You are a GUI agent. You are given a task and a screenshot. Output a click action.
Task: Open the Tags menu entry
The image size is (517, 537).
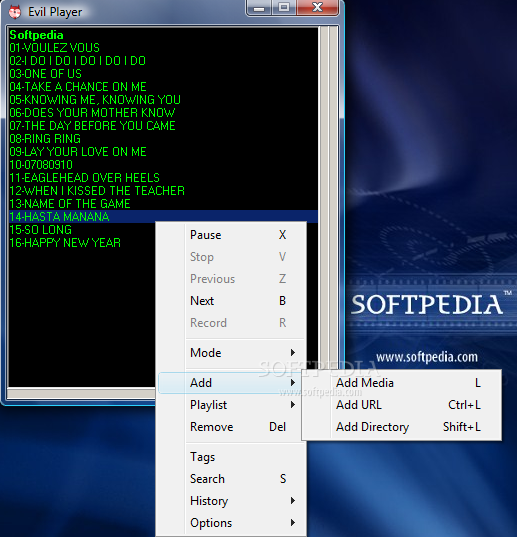point(231,457)
